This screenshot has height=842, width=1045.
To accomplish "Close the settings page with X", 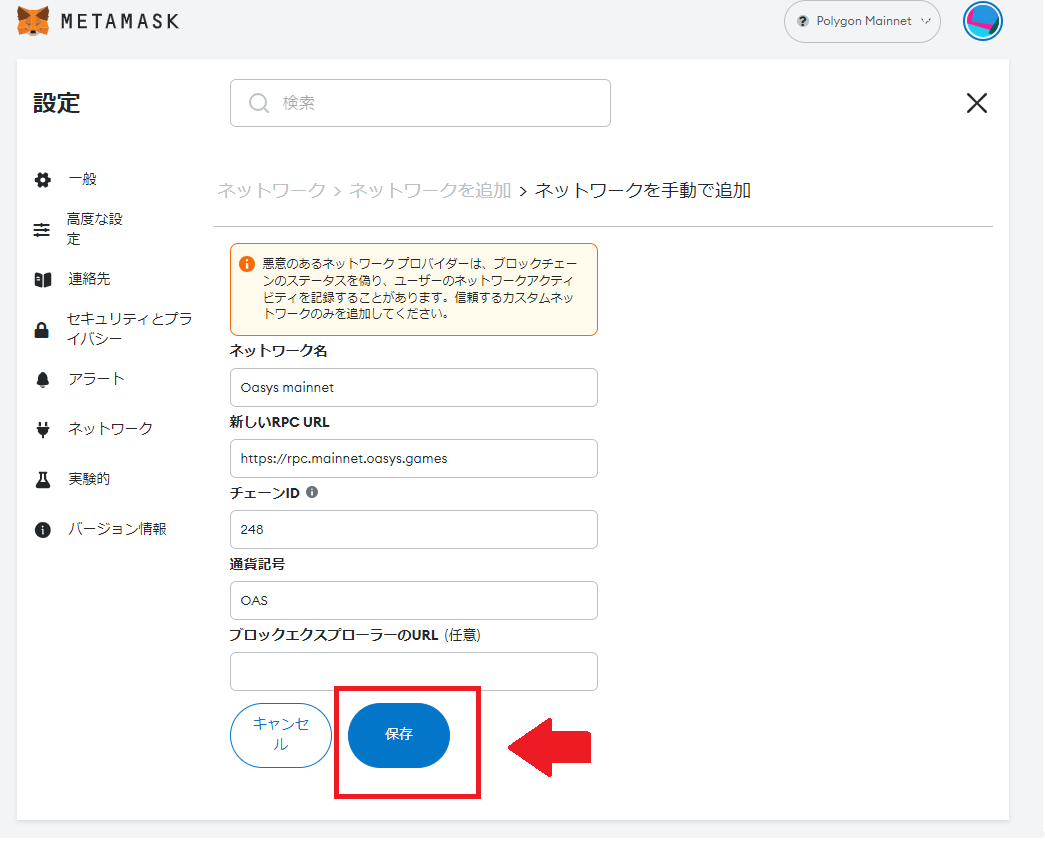I will (976, 103).
